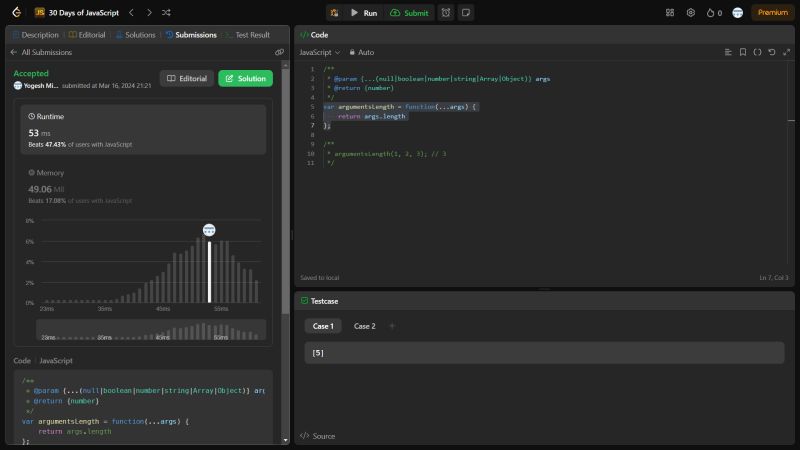Screen dimensions: 800x450
Task: Copy the submission link icon
Action: click(x=279, y=52)
